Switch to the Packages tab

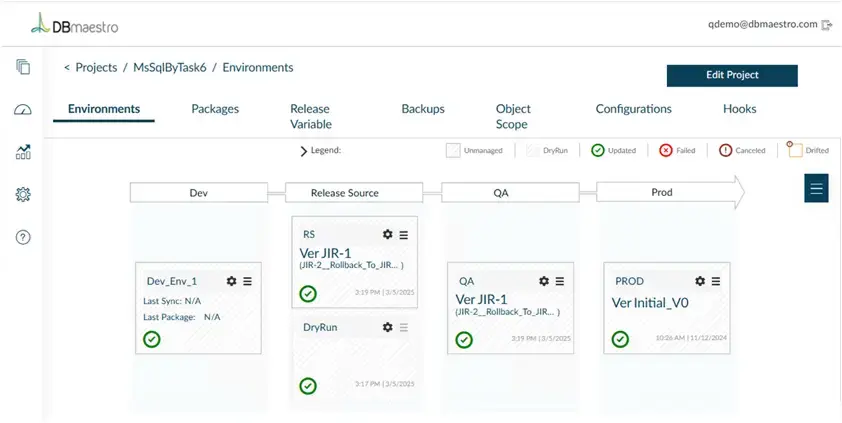(x=215, y=109)
